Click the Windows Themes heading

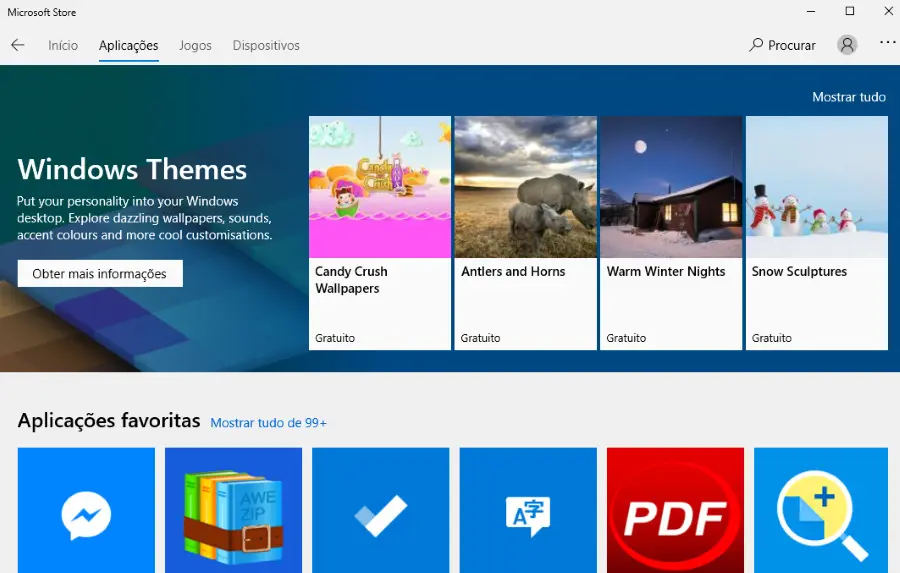[x=132, y=169]
